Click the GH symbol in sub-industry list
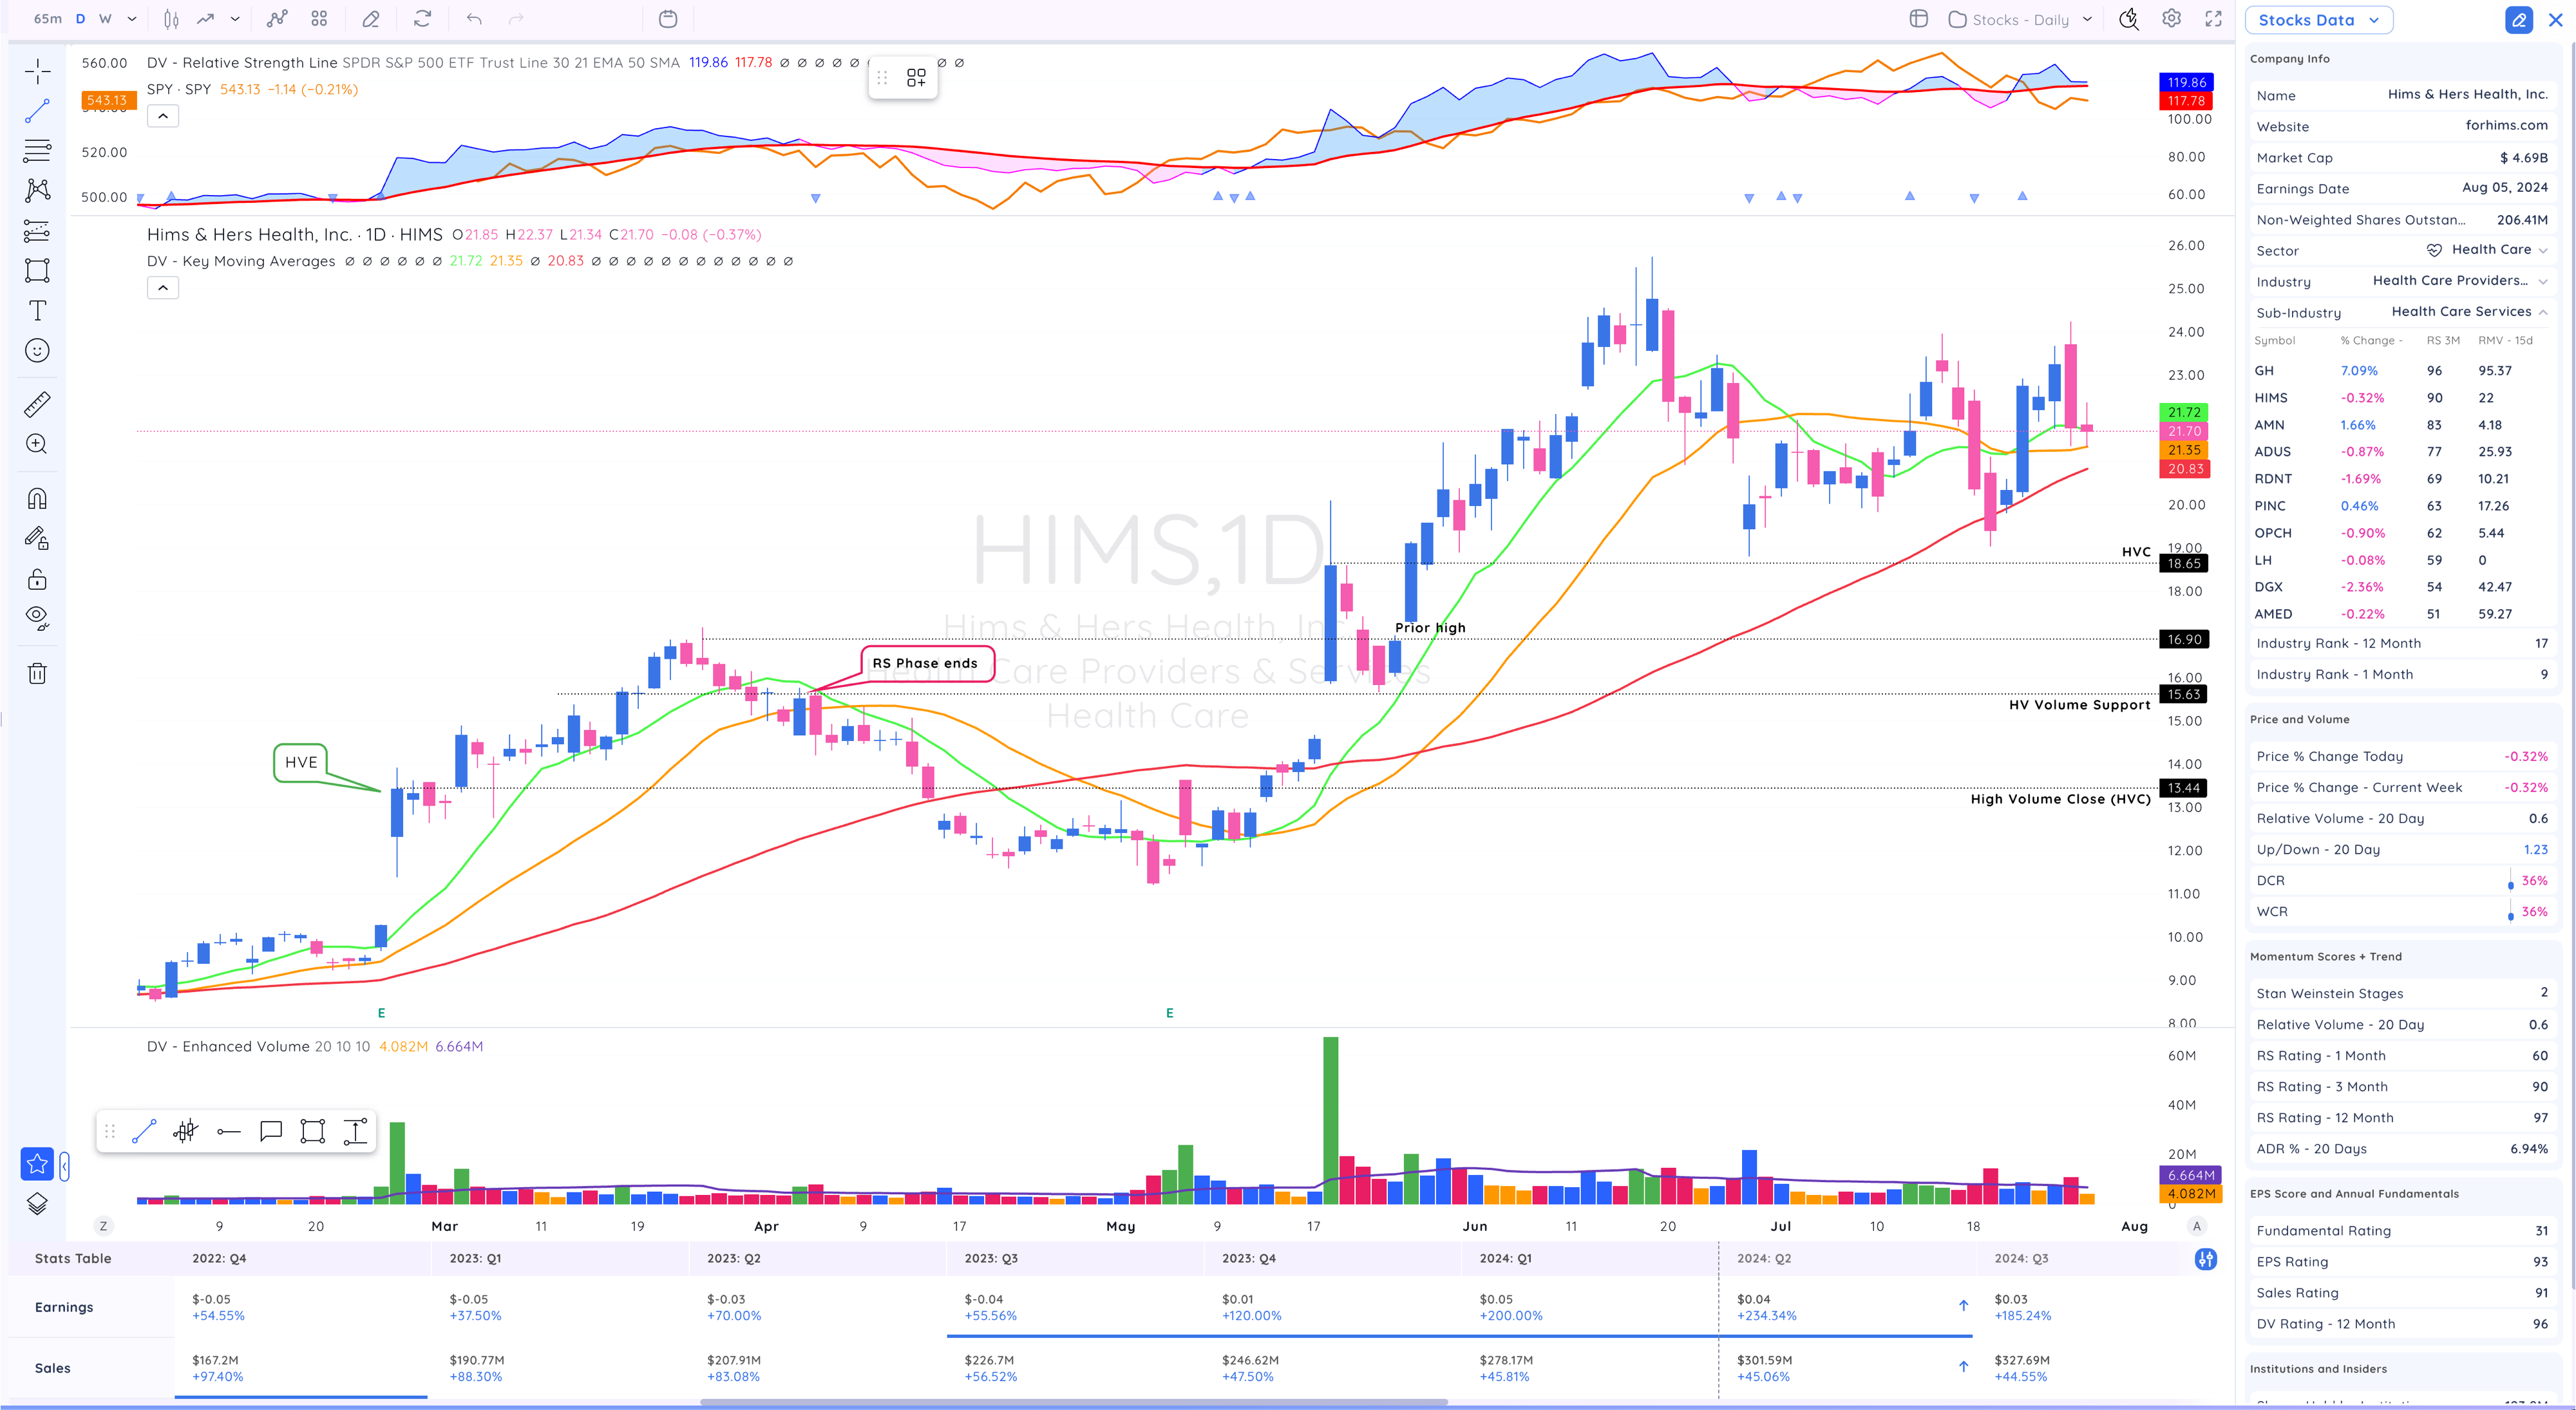Screen dimensions: 2576x1410 (2264, 371)
